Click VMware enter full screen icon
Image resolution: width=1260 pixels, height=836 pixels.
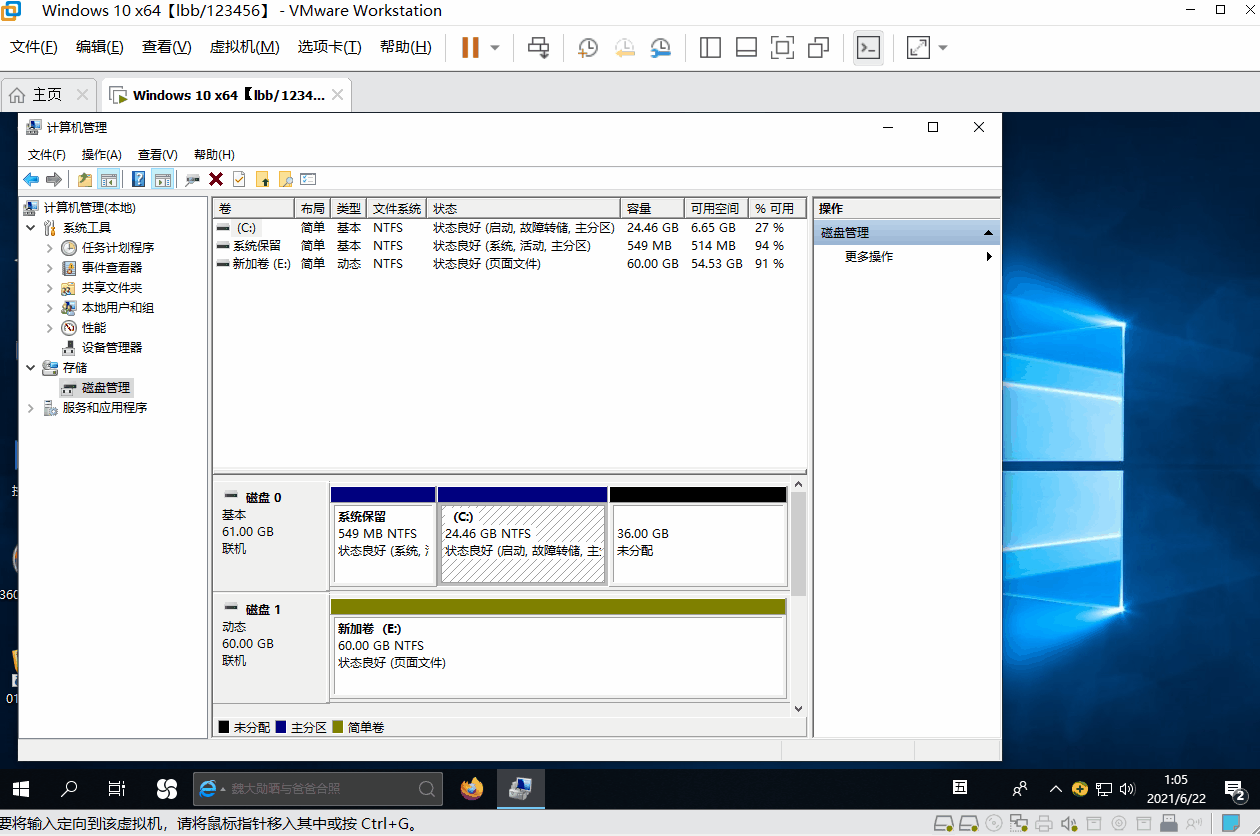click(782, 47)
